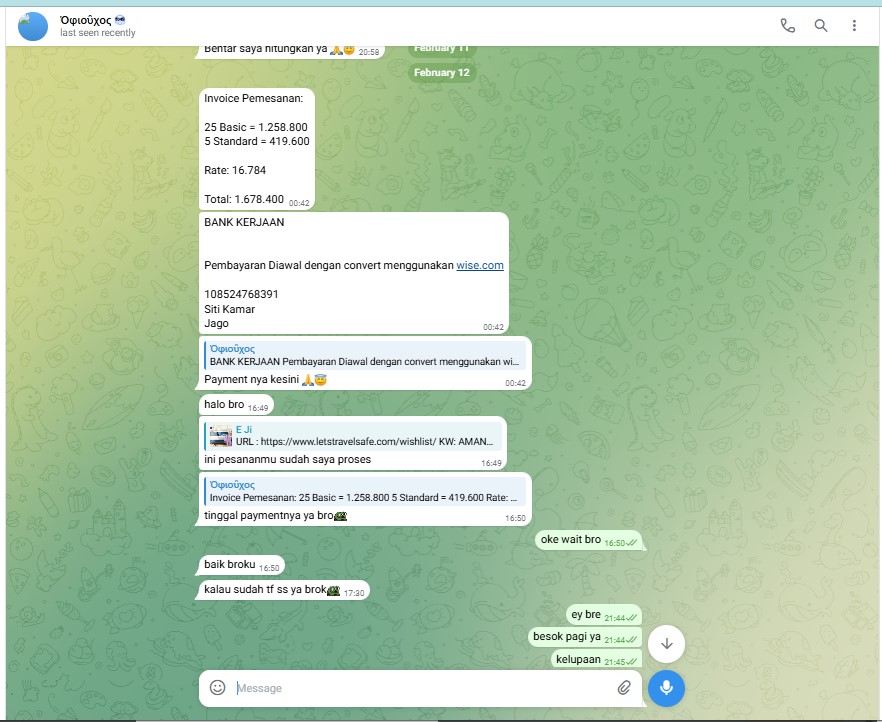The height and width of the screenshot is (722, 882).
Task: Open the chat profile avatar
Action: click(33, 26)
